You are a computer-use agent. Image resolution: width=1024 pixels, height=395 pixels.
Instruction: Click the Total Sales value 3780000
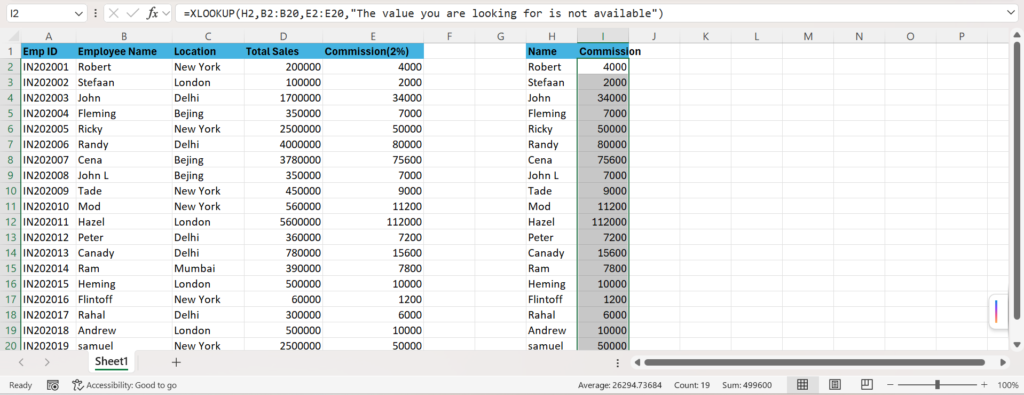[283, 160]
